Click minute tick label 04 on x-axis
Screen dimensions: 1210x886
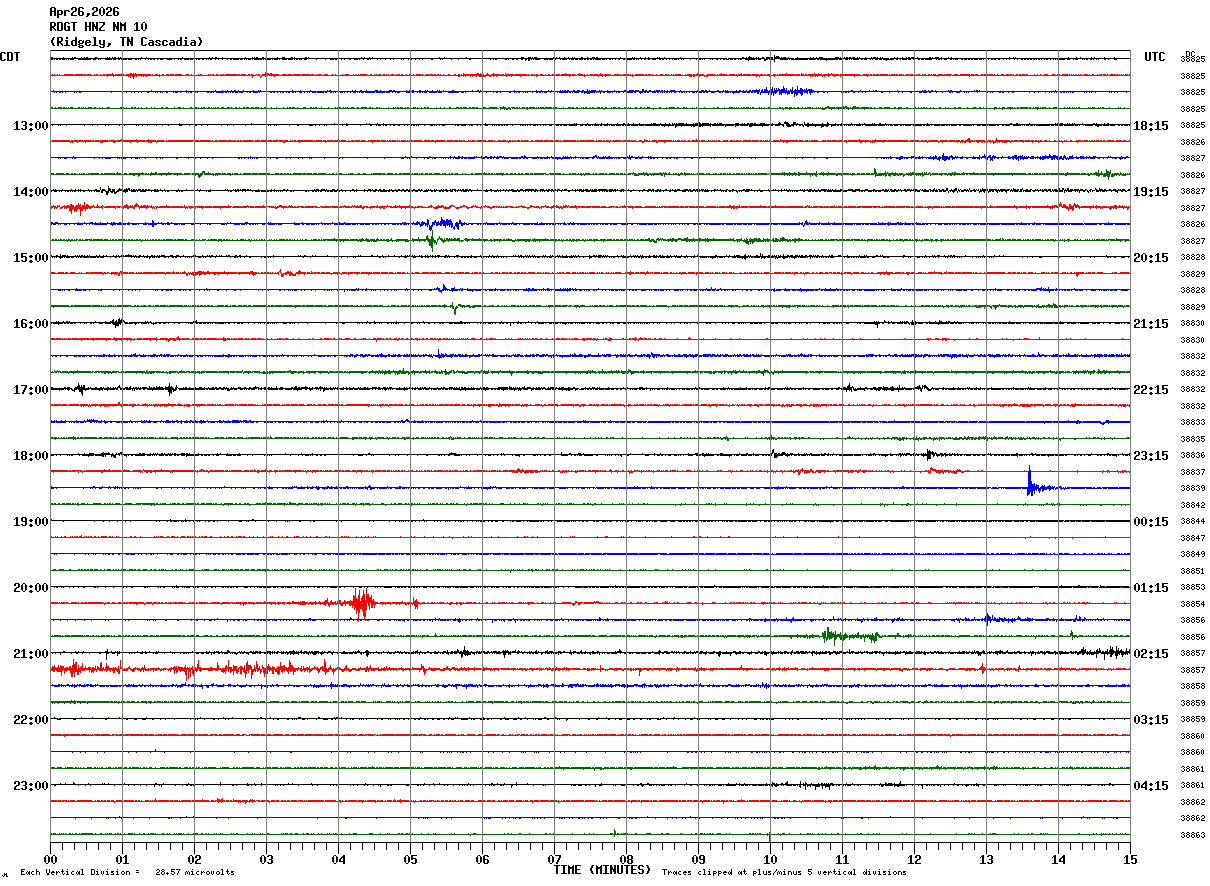pos(338,860)
